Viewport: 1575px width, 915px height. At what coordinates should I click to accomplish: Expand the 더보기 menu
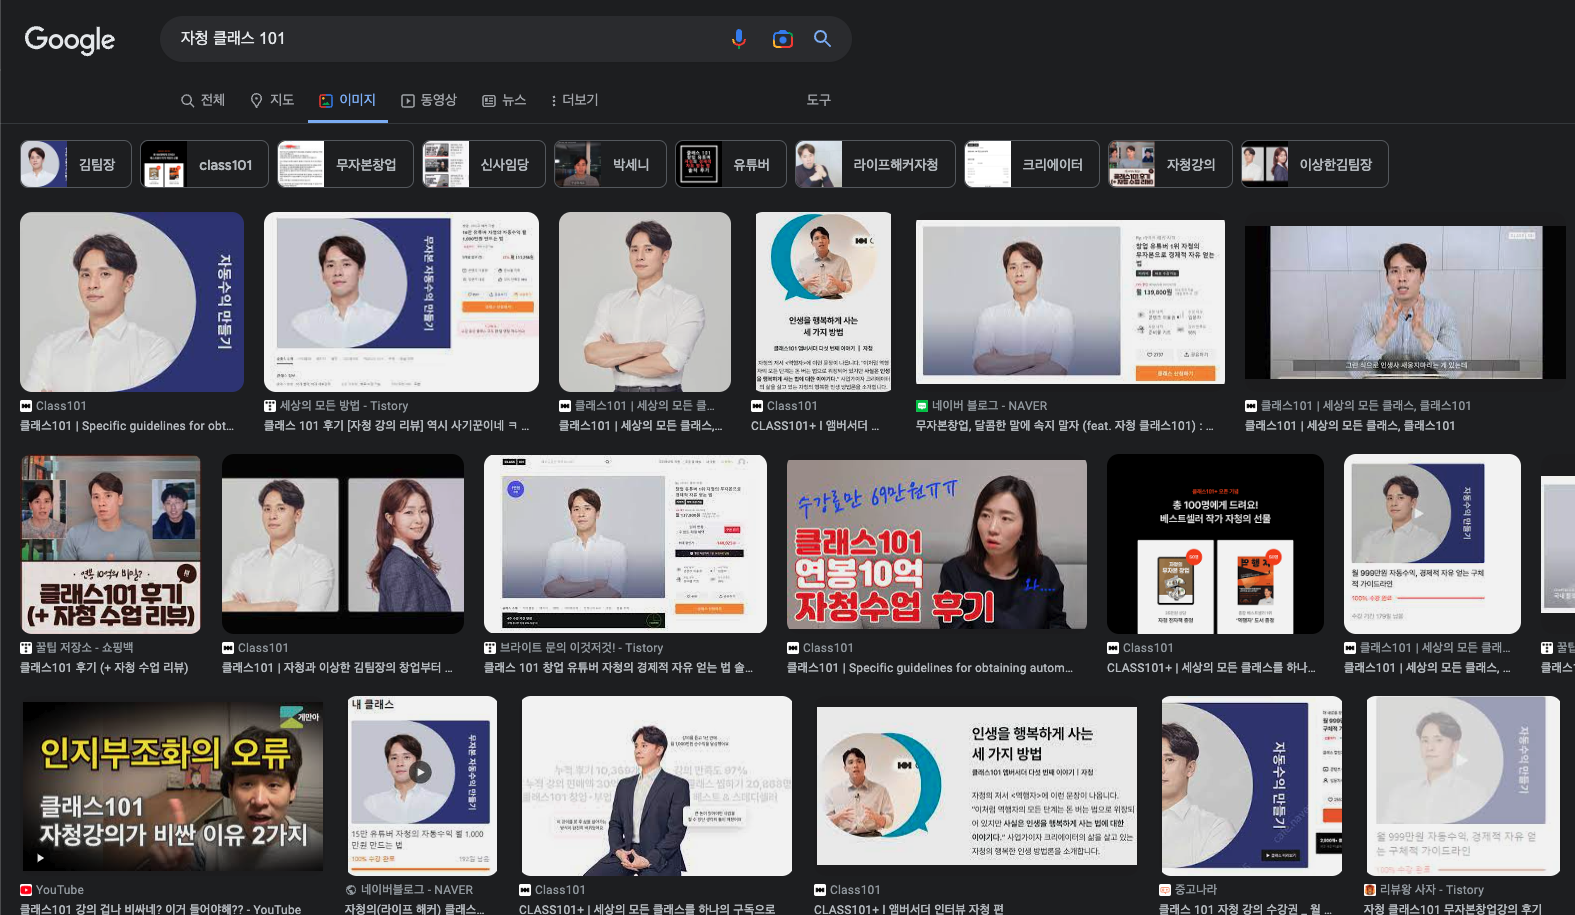[x=574, y=100]
